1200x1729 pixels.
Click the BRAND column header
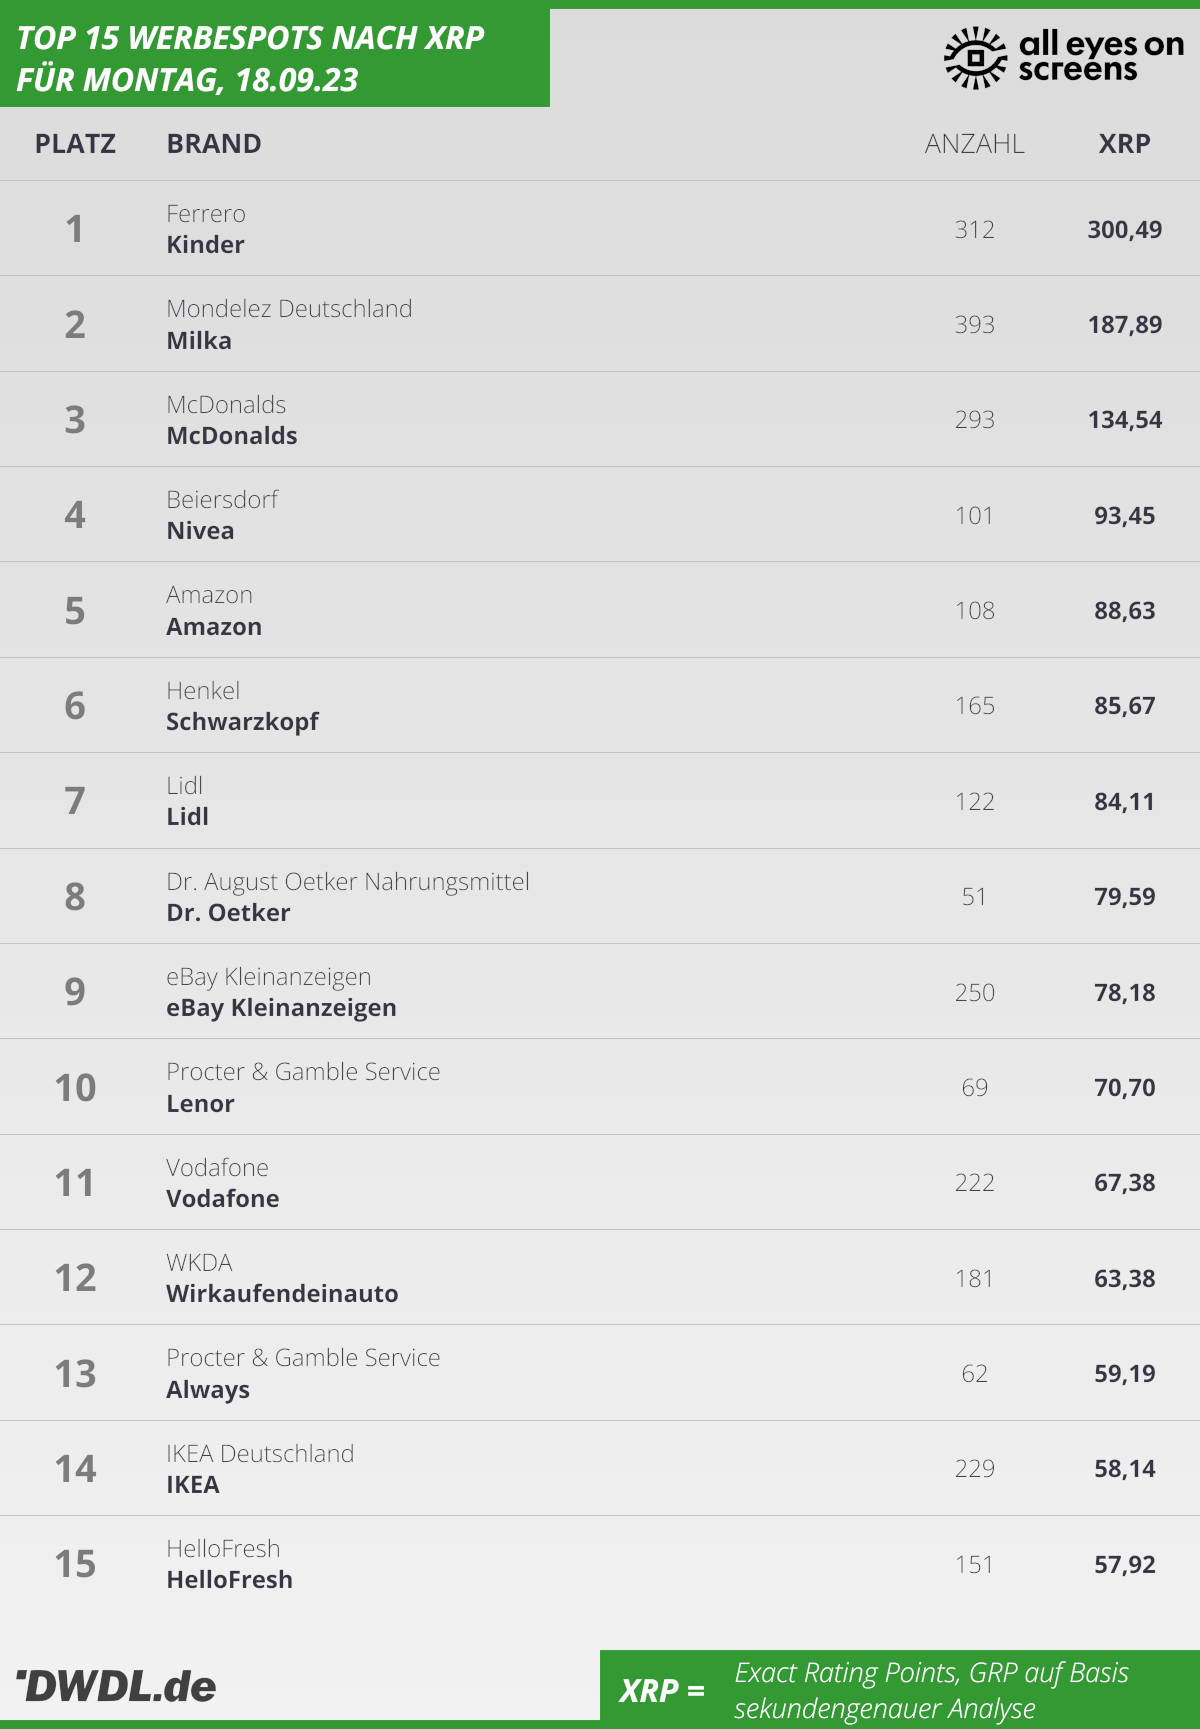[x=214, y=144]
